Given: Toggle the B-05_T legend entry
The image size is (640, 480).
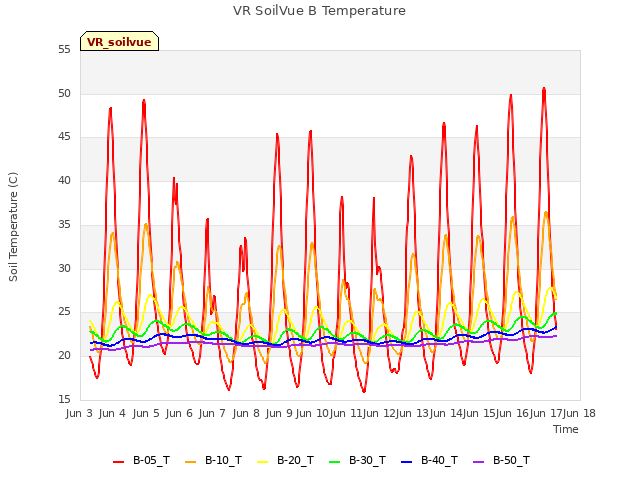Looking at the screenshot, I should coord(141,461).
